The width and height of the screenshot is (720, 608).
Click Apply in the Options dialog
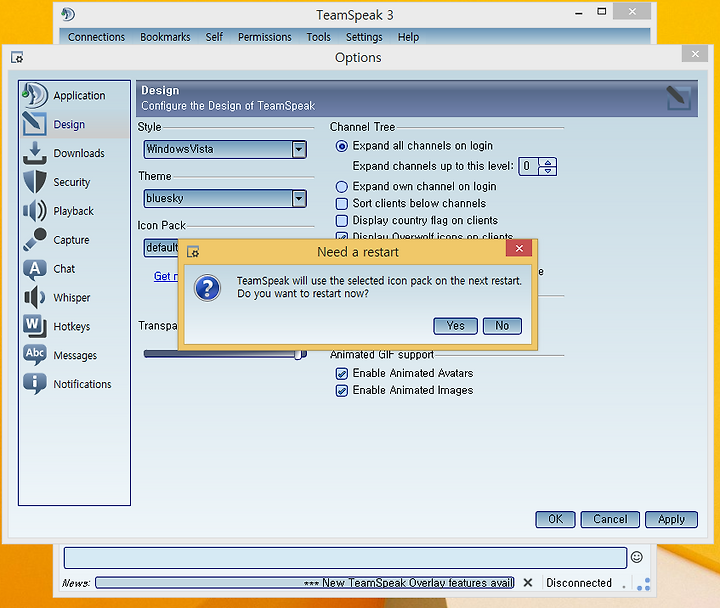click(671, 519)
